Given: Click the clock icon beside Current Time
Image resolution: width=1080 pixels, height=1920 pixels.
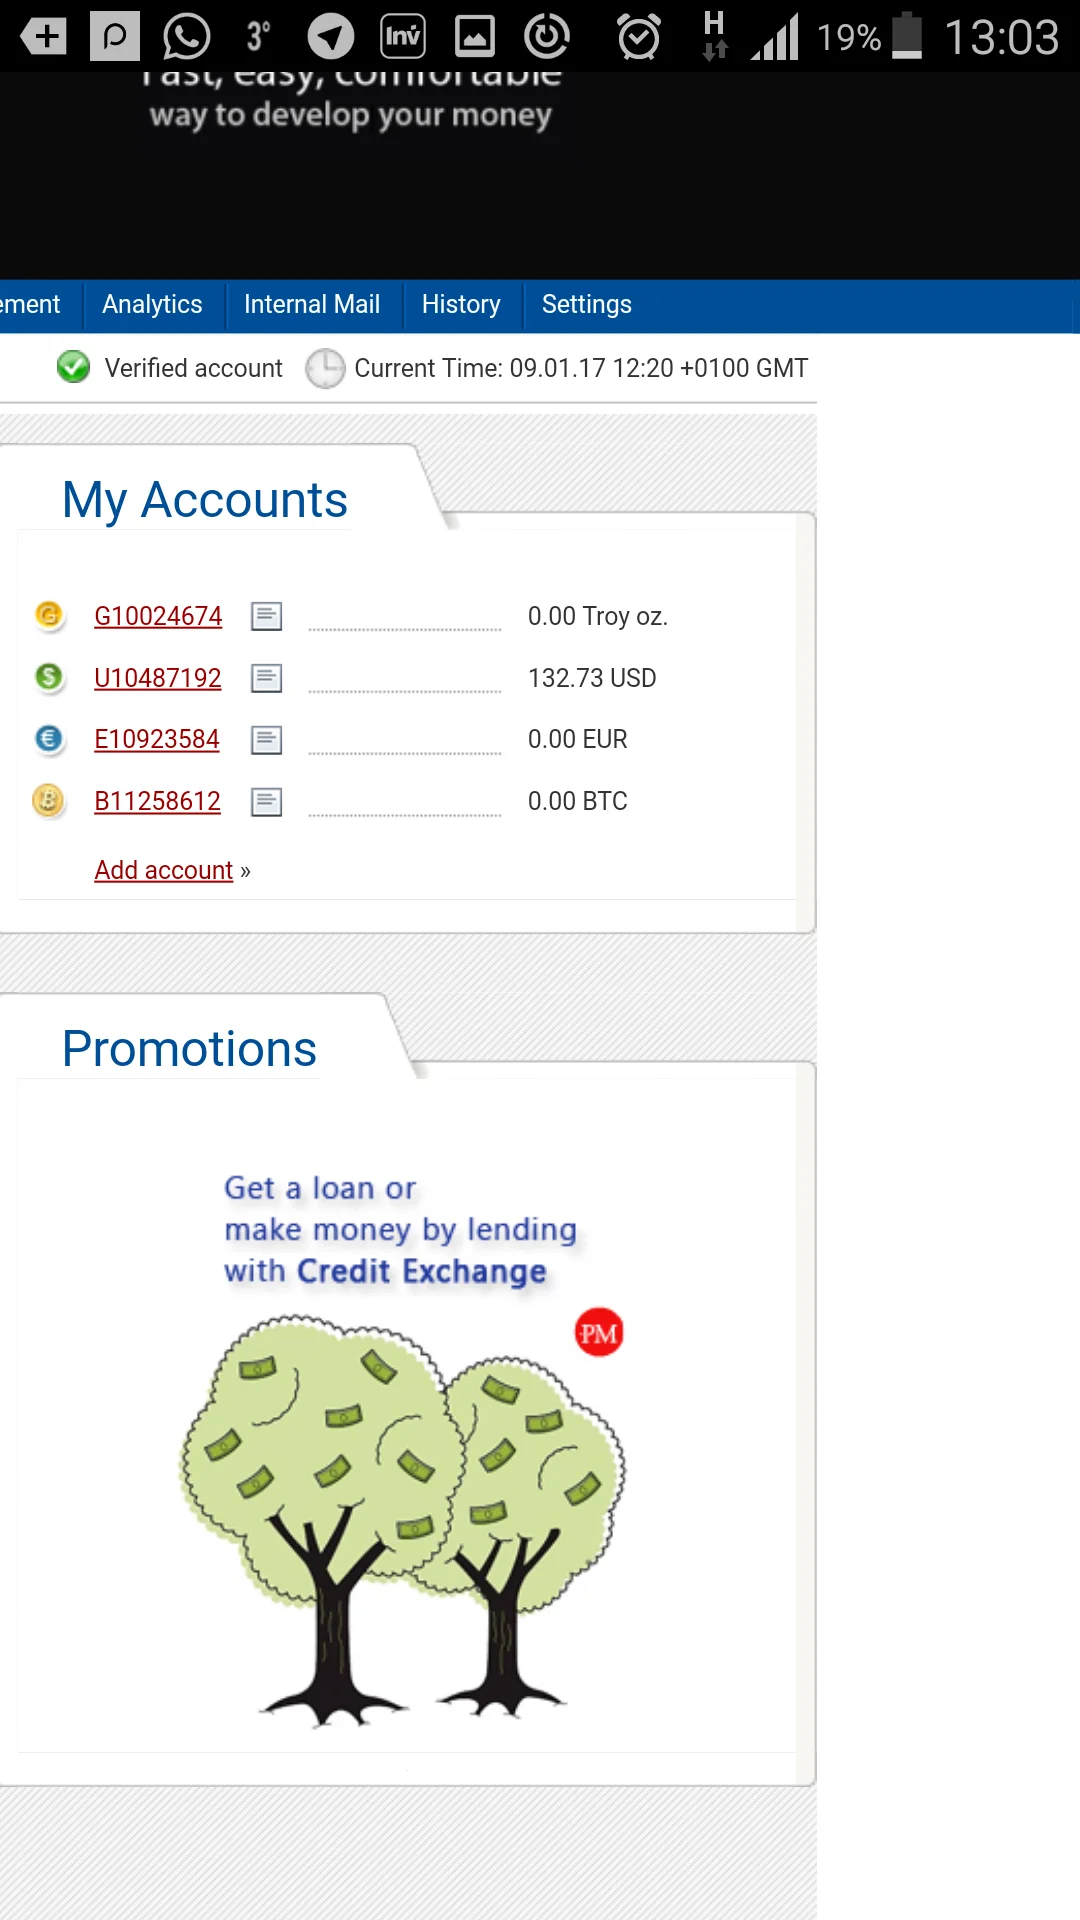Looking at the screenshot, I should (x=325, y=368).
